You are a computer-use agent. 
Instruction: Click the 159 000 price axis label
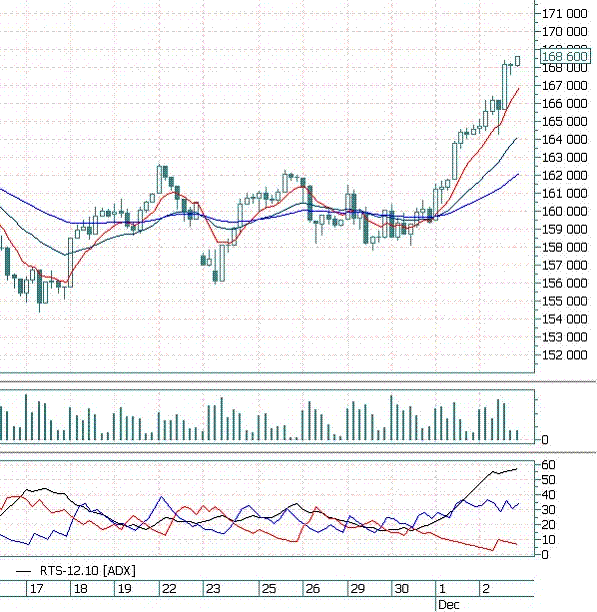point(565,229)
